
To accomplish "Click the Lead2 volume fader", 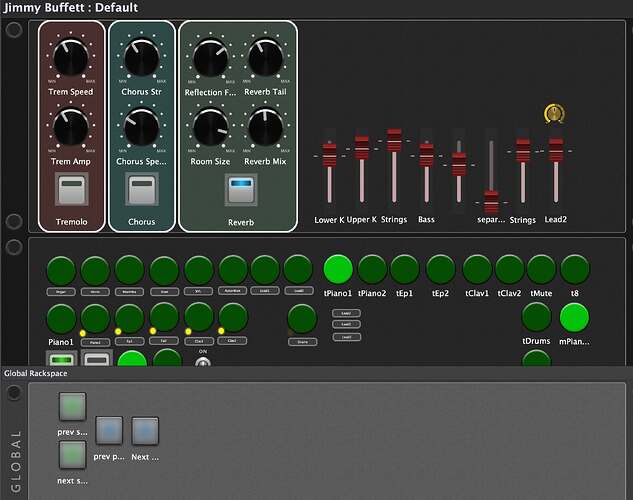I will click(555, 150).
